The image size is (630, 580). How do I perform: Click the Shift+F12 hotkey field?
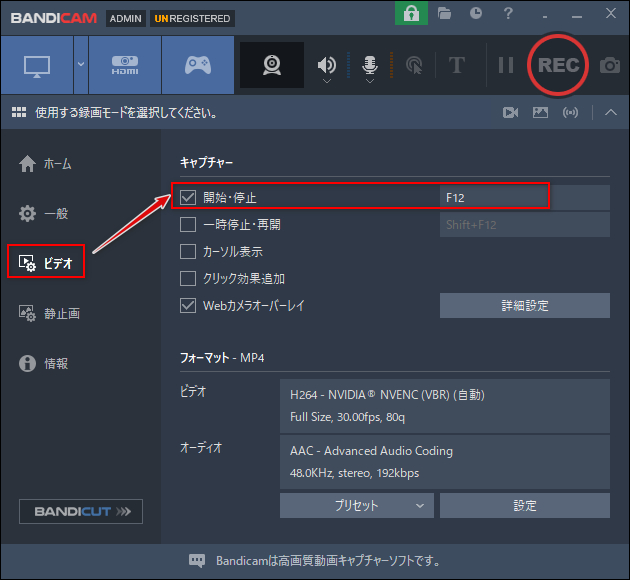pyautogui.click(x=525, y=225)
